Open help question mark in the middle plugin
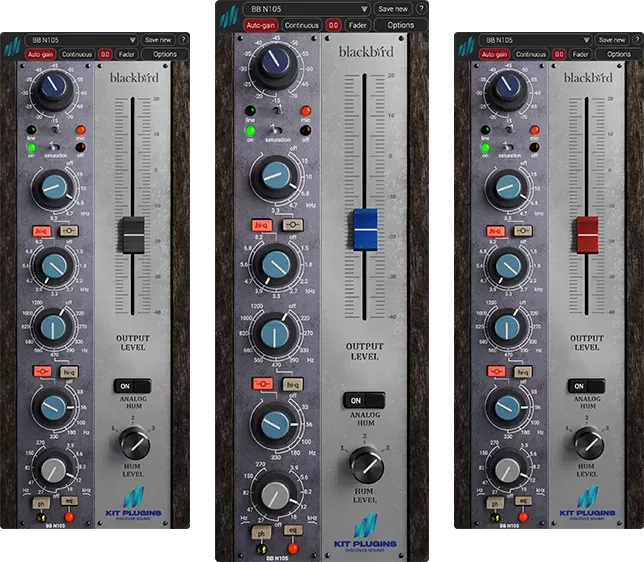Viewport: 644px width, 562px height. [x=421, y=9]
